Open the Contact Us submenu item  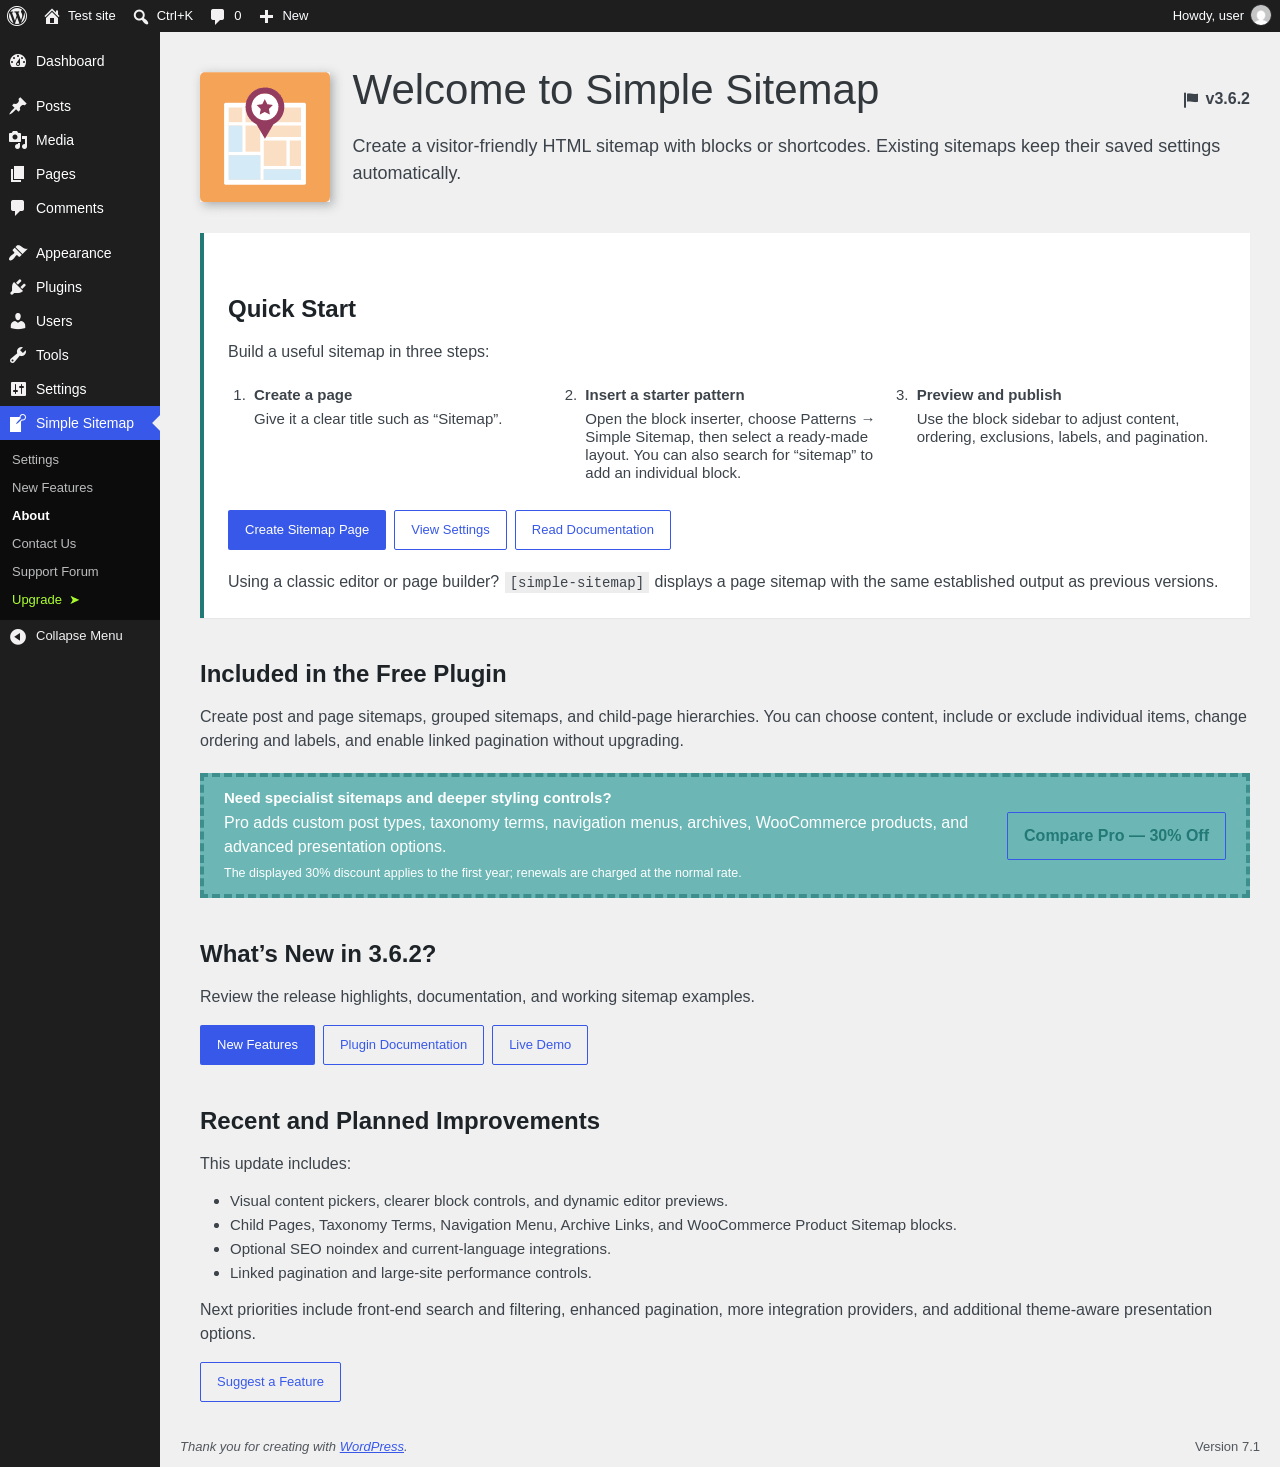click(x=44, y=544)
